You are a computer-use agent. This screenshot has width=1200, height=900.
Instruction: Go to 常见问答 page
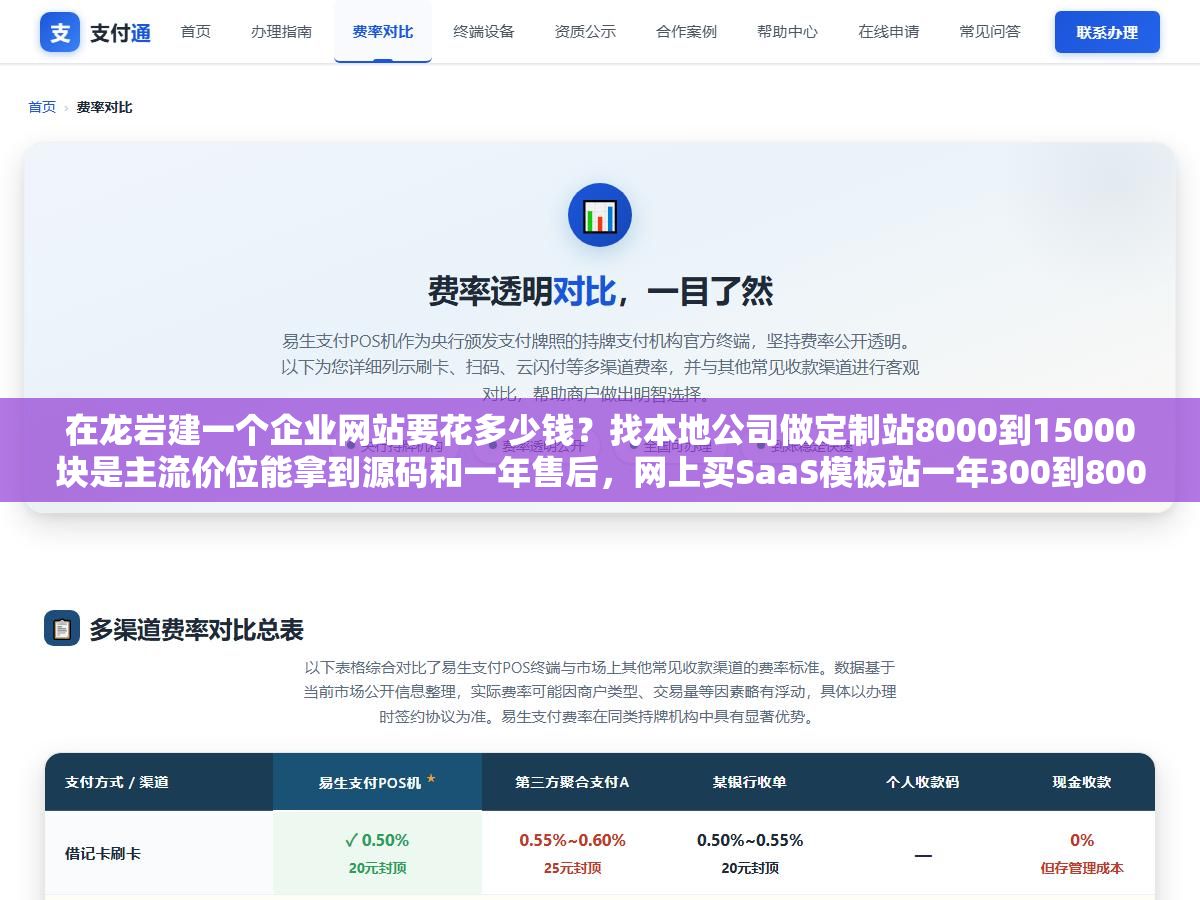coord(990,32)
